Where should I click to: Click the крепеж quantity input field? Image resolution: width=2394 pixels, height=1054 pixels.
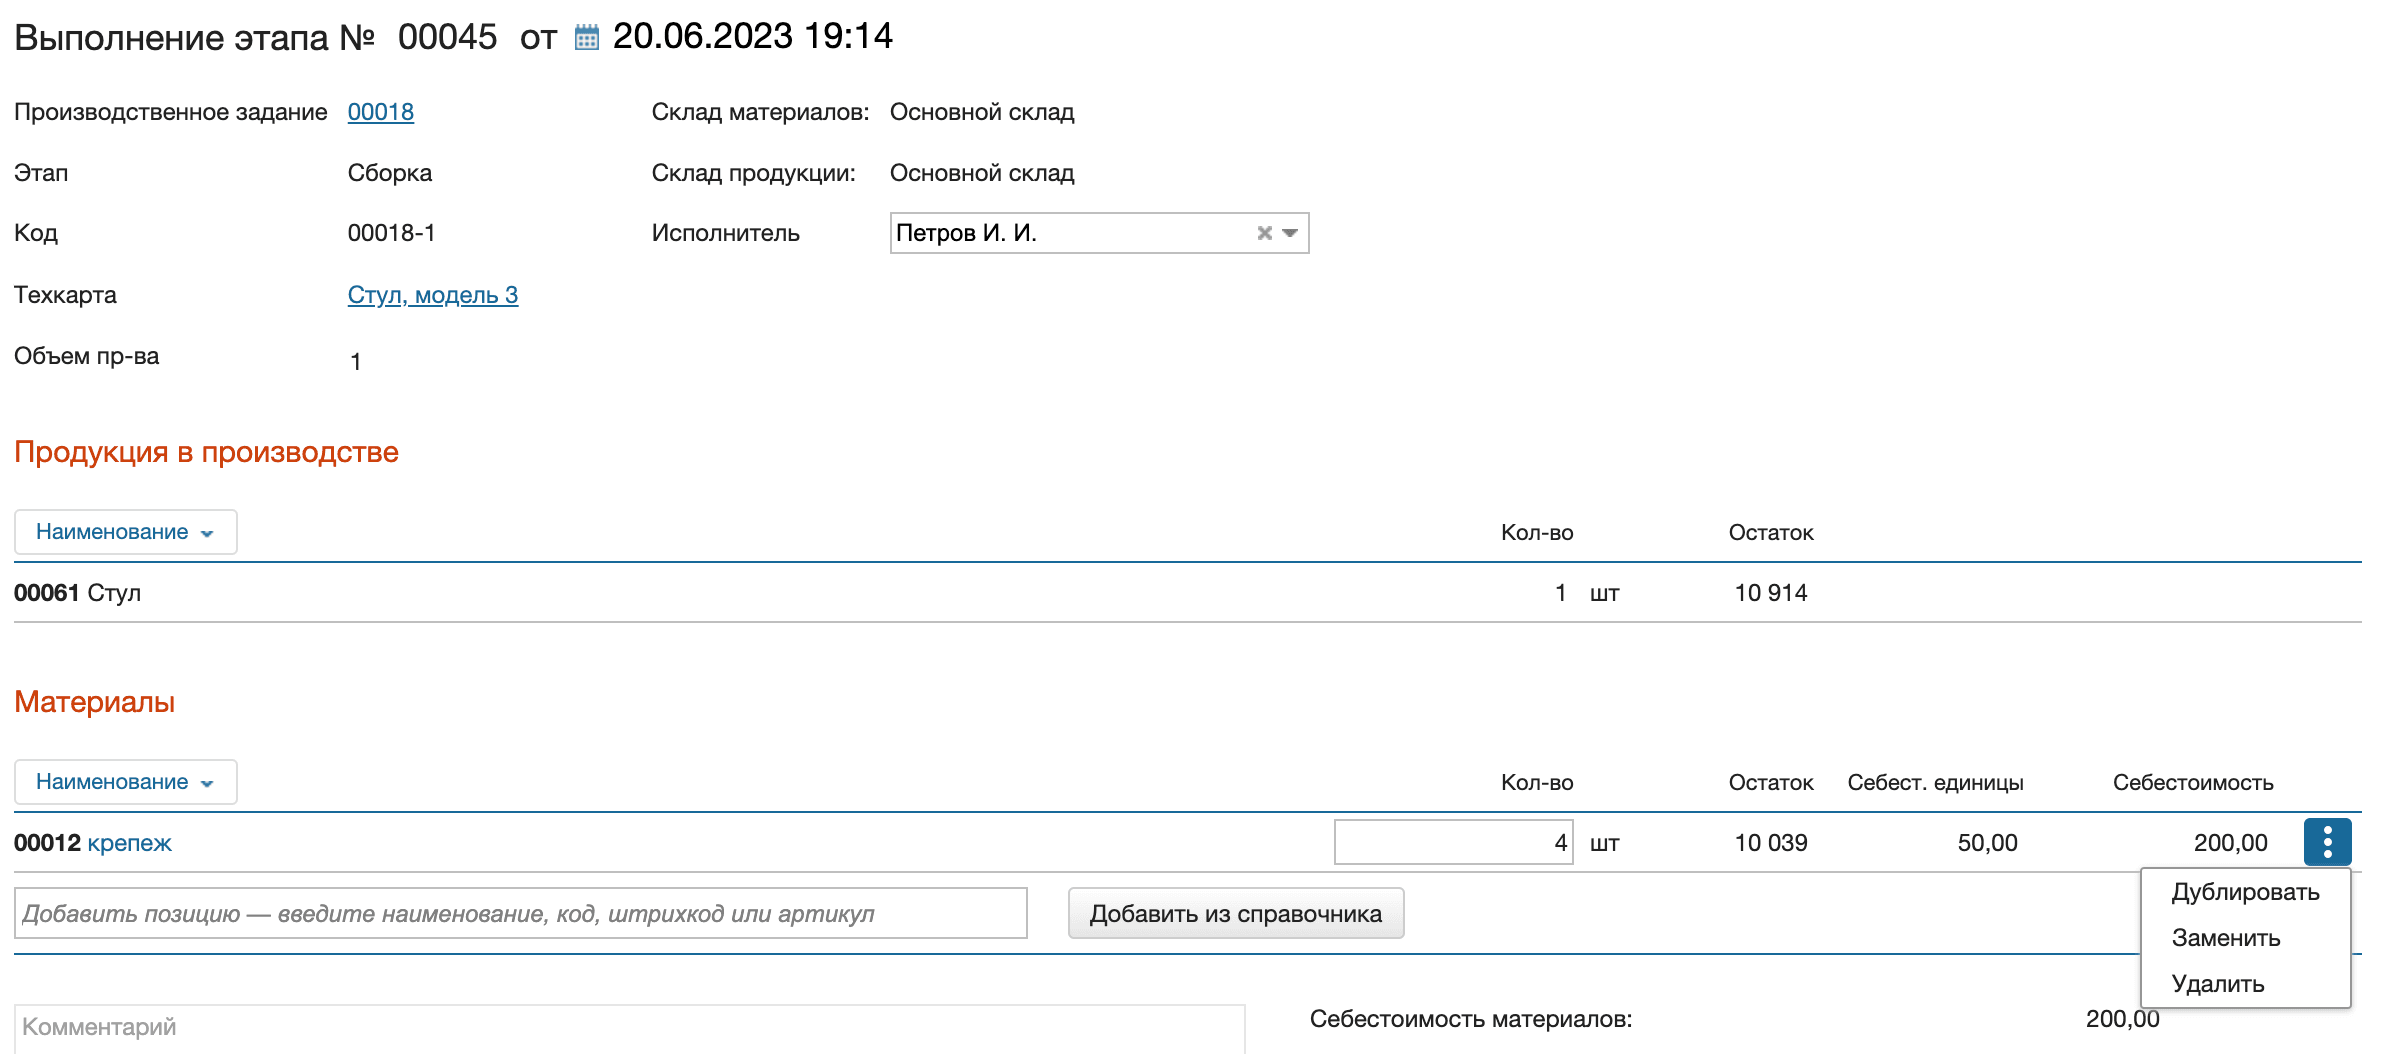click(1453, 842)
